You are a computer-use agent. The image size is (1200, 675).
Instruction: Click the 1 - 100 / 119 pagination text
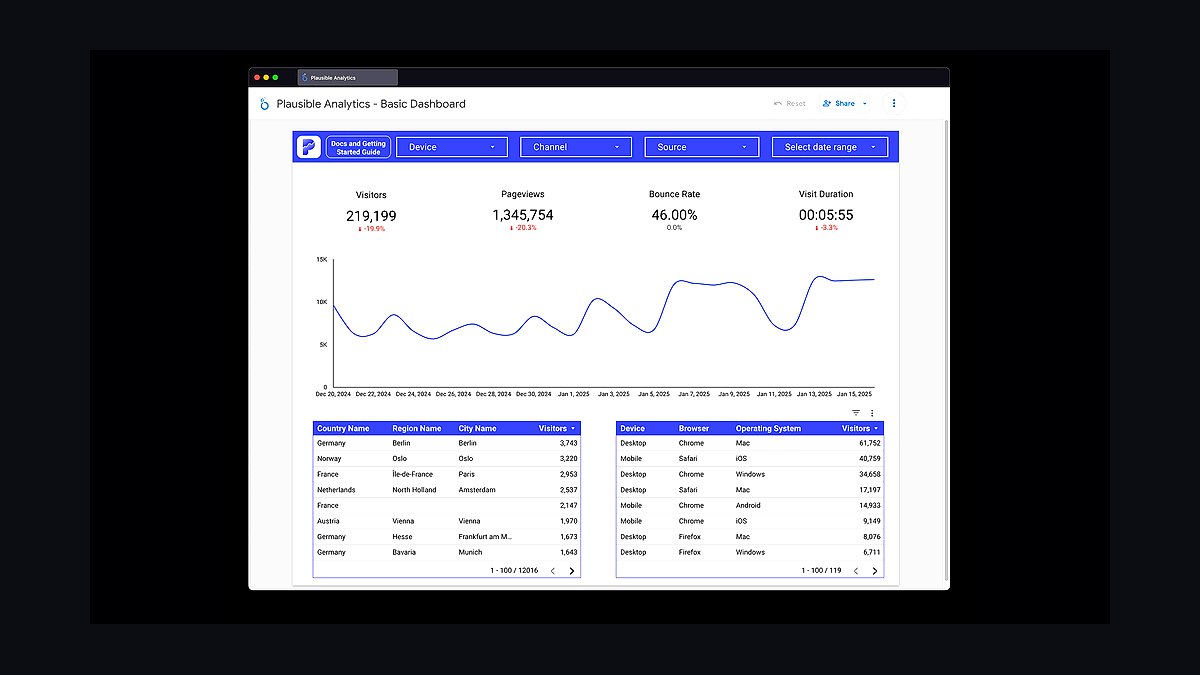[821, 571]
